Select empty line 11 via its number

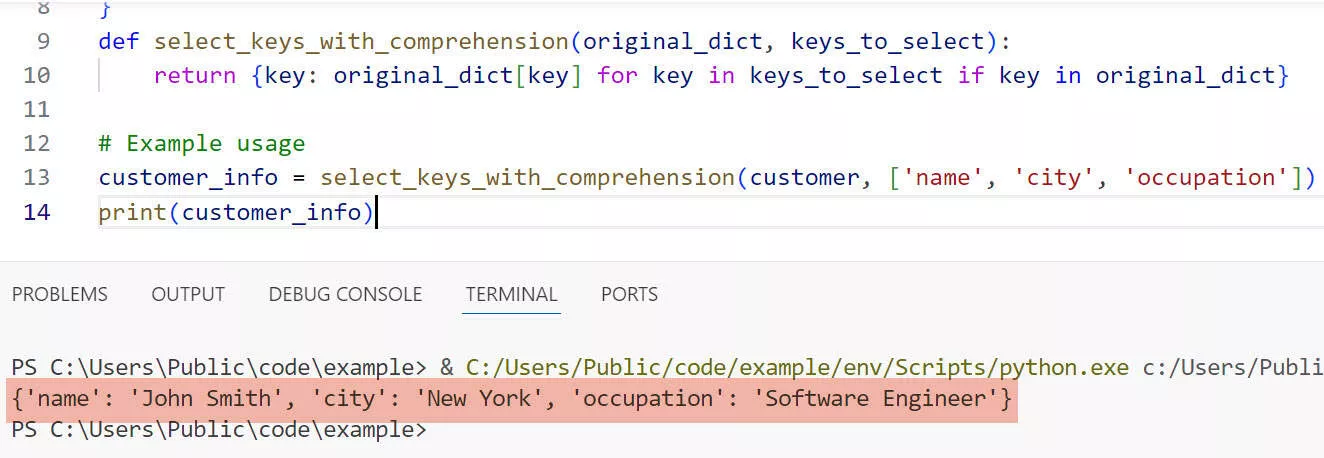point(36,109)
